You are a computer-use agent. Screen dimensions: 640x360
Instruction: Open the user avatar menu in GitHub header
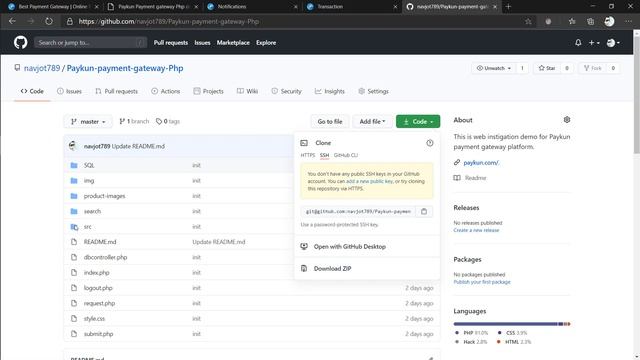click(x=613, y=42)
